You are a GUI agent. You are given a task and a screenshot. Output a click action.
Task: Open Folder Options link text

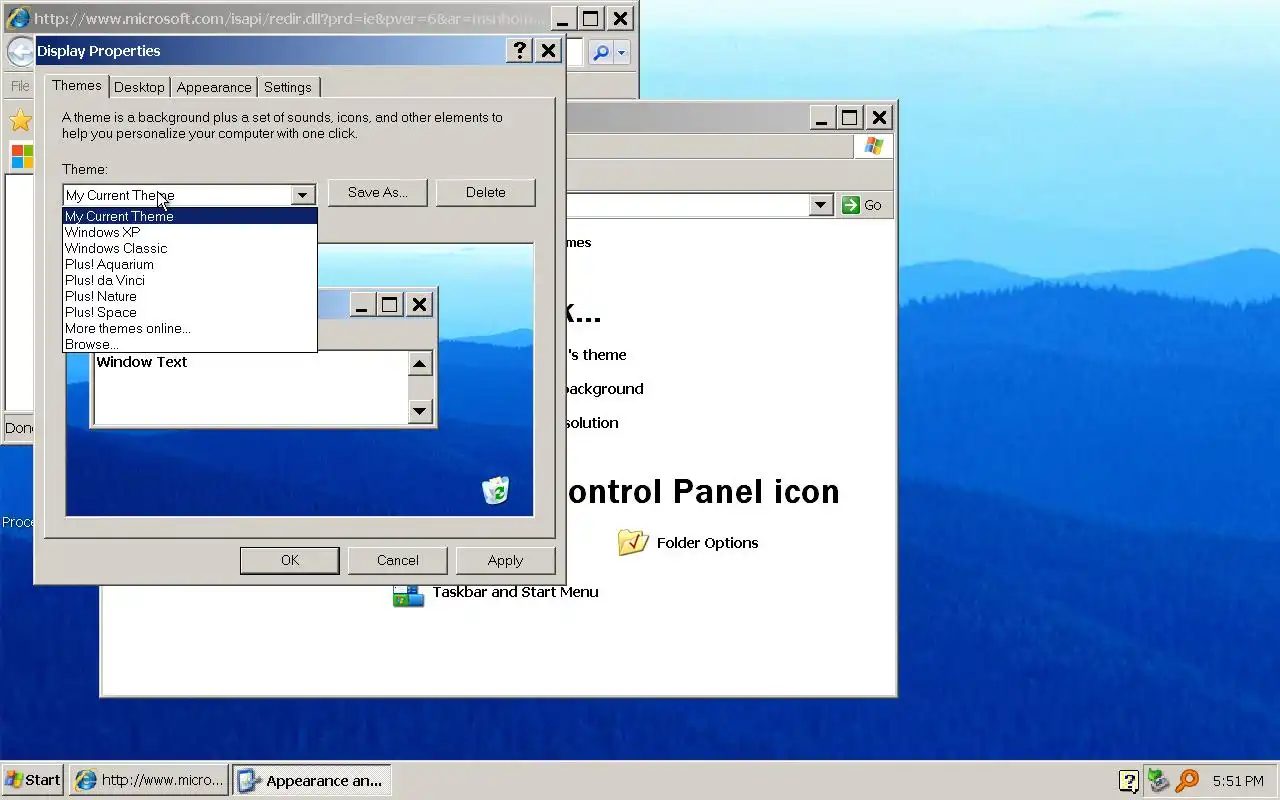(707, 543)
